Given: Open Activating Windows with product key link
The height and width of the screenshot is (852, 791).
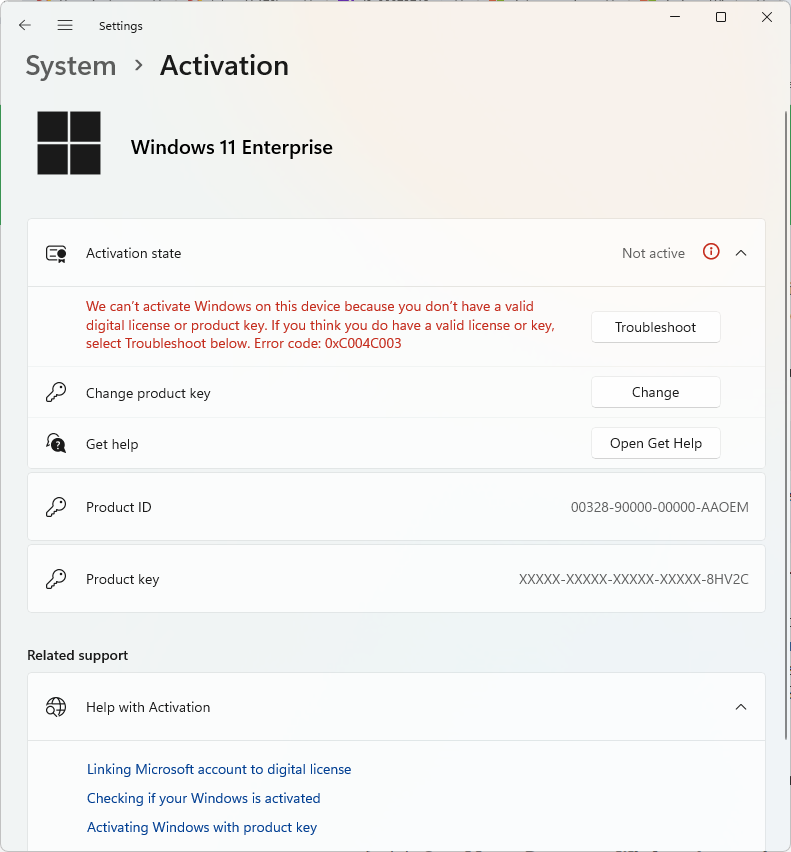Looking at the screenshot, I should 202,827.
